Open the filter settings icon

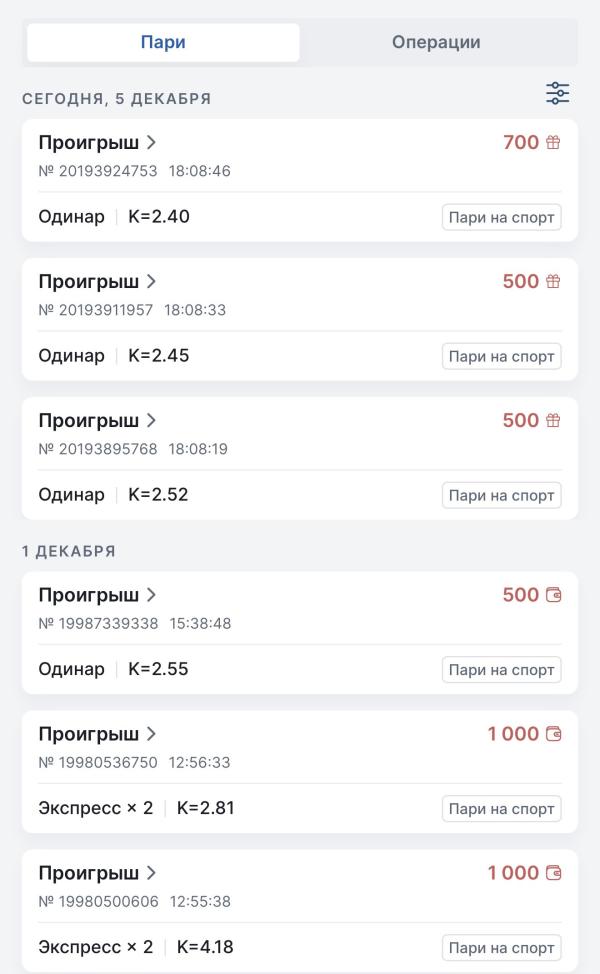[557, 94]
